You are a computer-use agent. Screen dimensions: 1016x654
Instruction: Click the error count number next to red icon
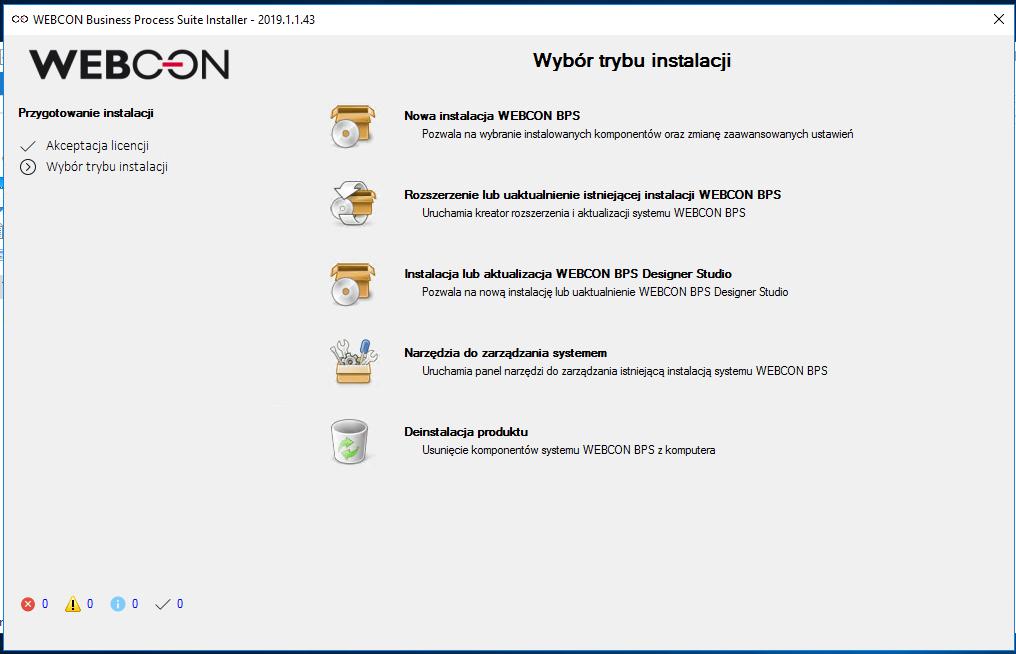pyautogui.click(x=45, y=604)
